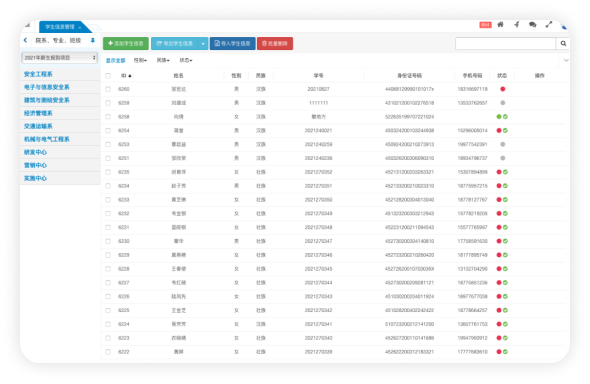Focus the search input field
The width and height of the screenshot is (590, 384).
pos(505,44)
